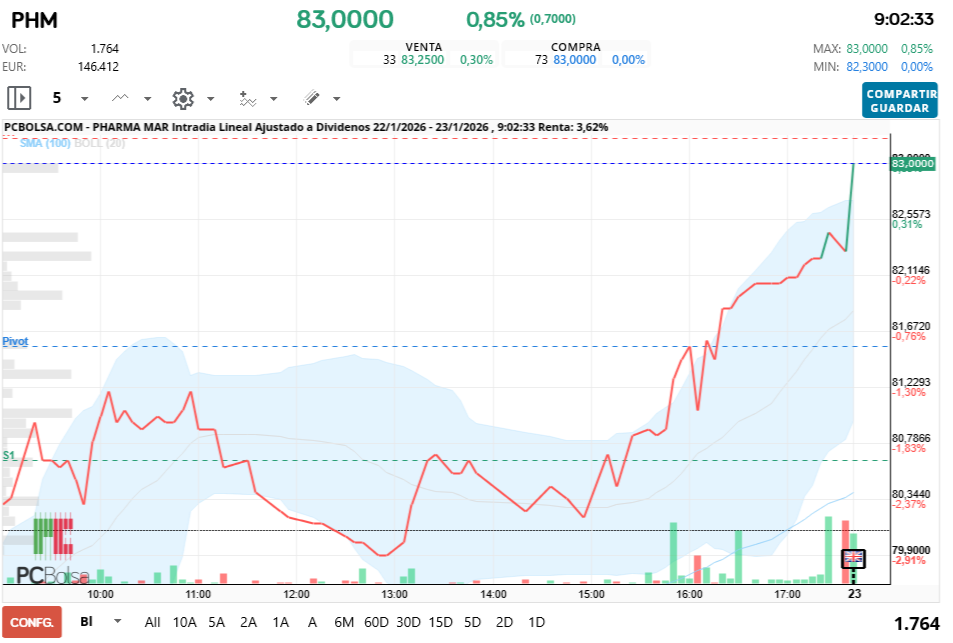The width and height of the screenshot is (953, 643).
Task: Click the PCBolsa logo on the chart
Action: click(53, 549)
